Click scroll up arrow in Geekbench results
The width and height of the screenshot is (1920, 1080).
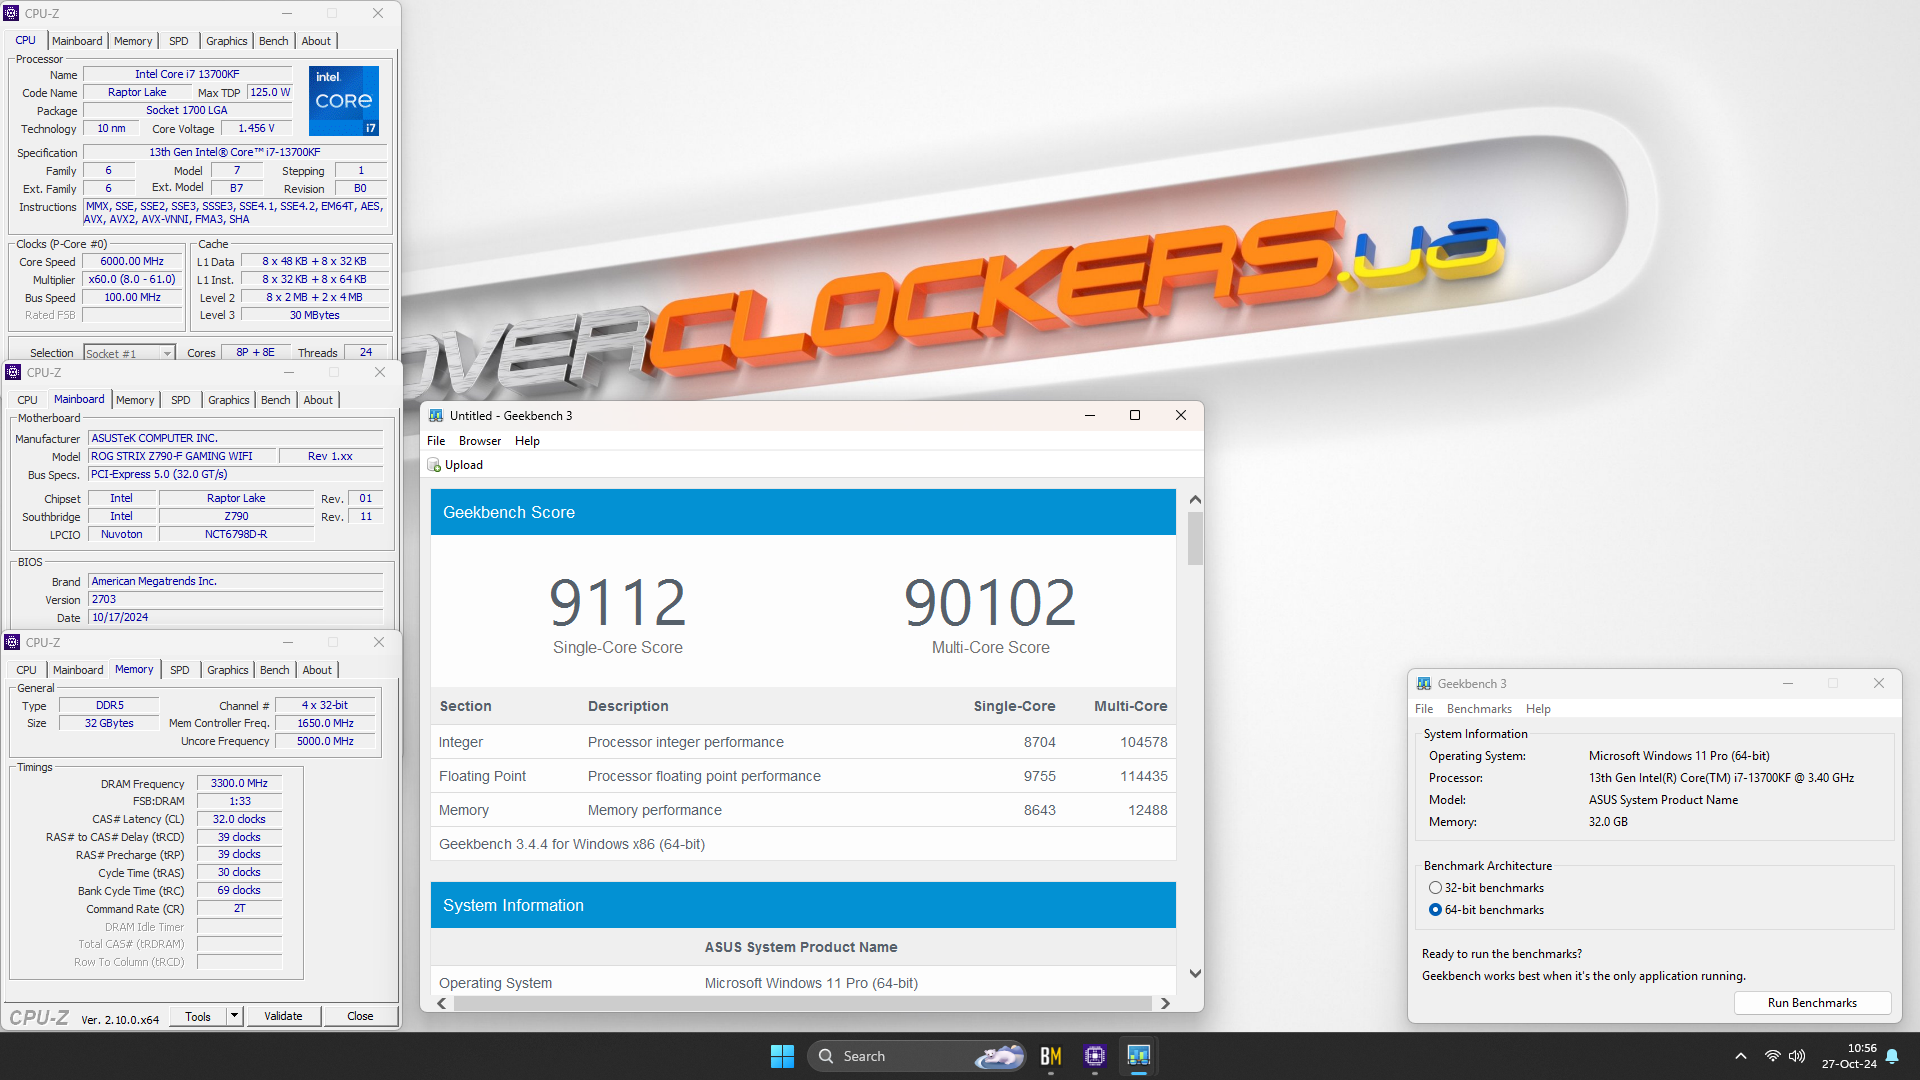[1195, 499]
